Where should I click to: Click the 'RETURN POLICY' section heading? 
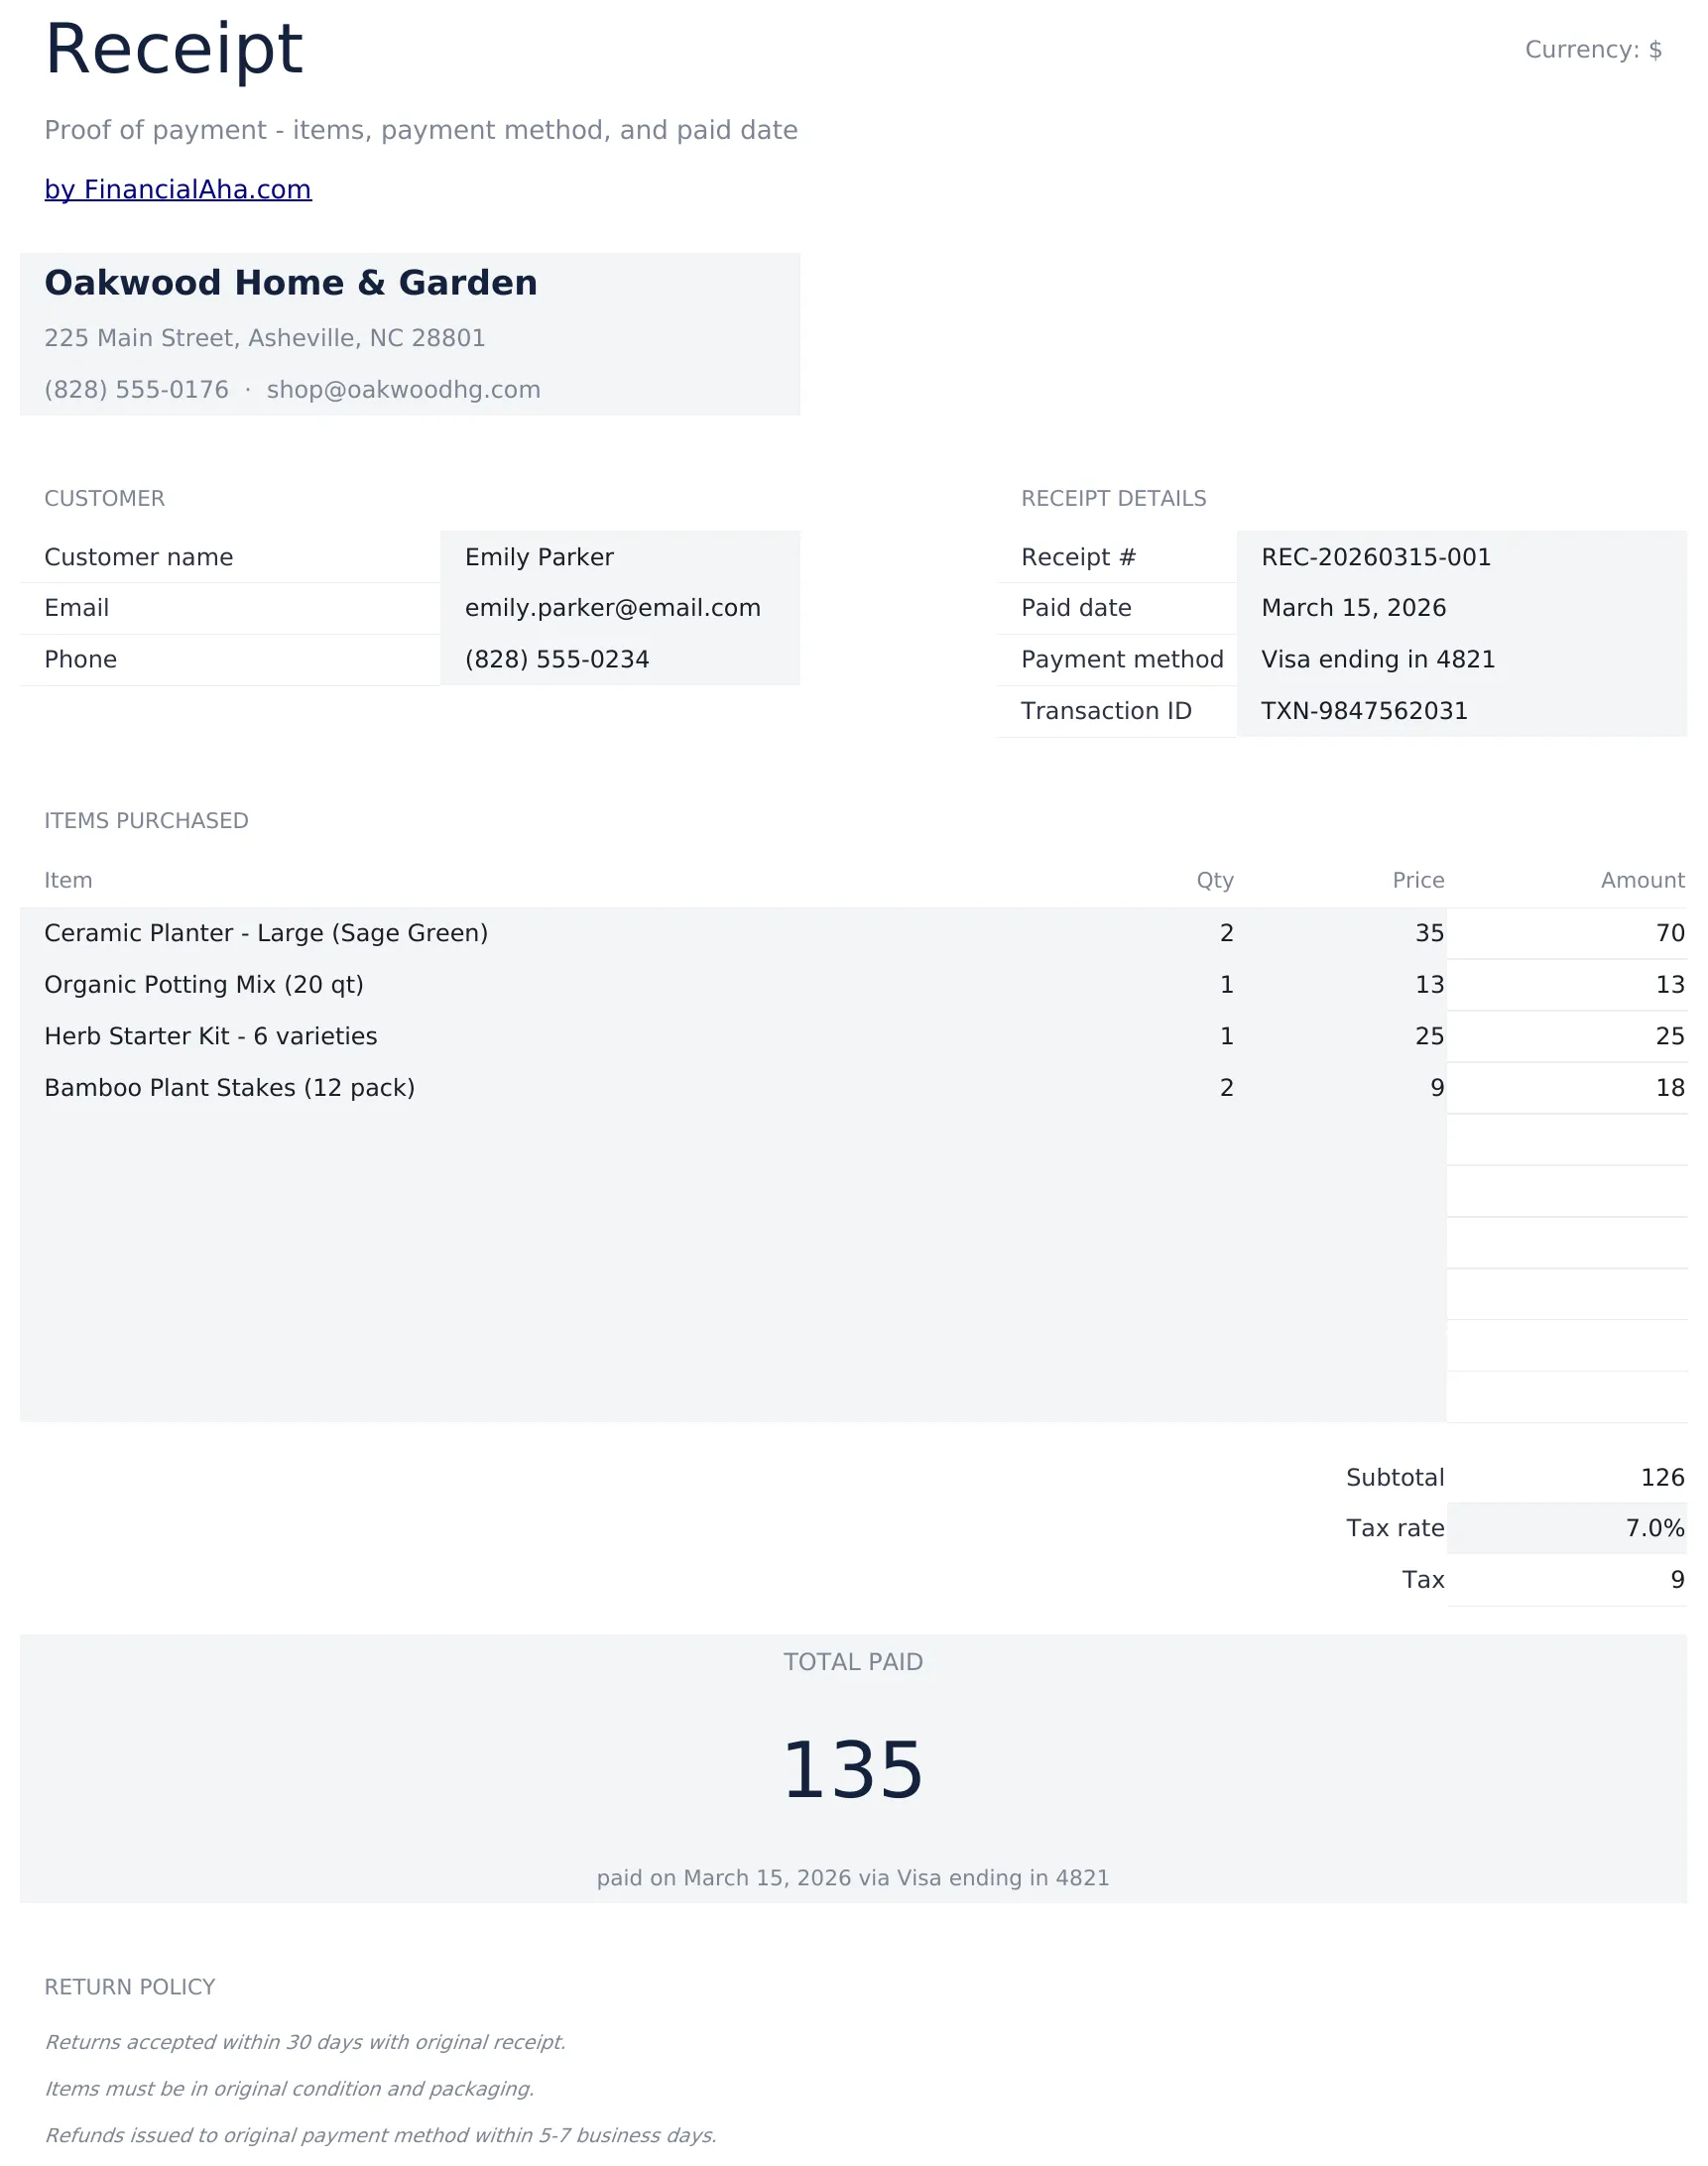pyautogui.click(x=130, y=1987)
